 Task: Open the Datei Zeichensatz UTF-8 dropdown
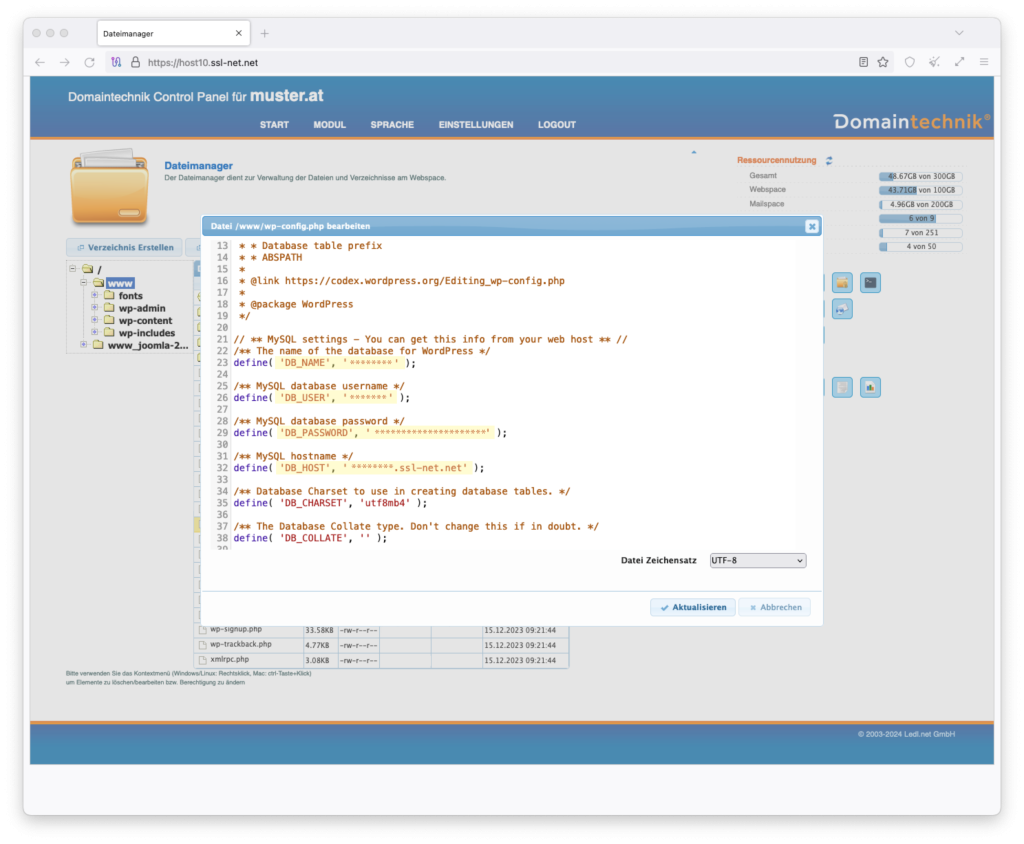pyautogui.click(x=758, y=561)
